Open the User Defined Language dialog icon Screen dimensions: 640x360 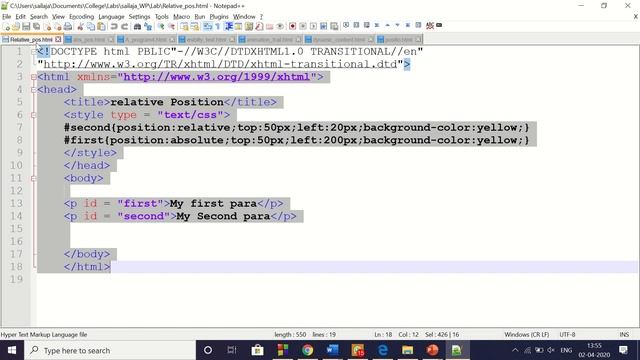[x=238, y=27]
